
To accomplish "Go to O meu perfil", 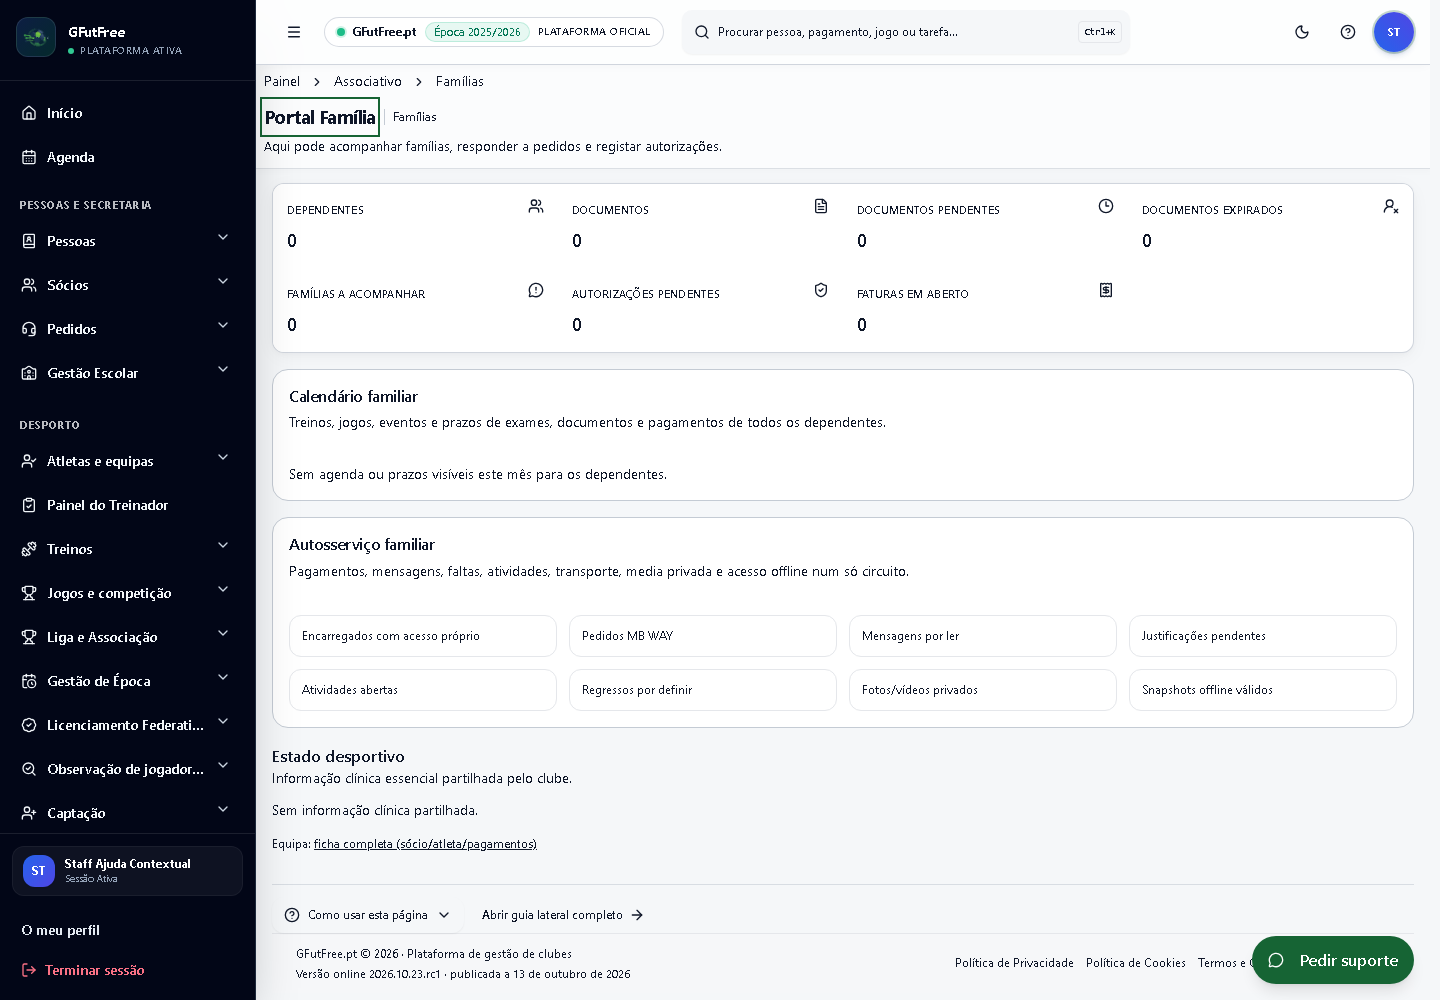I will pos(61,930).
